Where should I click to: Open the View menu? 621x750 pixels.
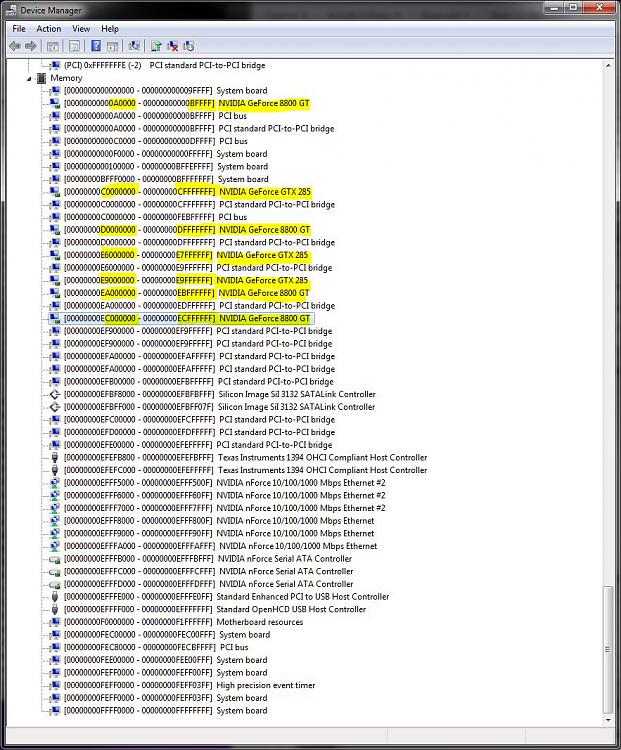click(x=81, y=29)
